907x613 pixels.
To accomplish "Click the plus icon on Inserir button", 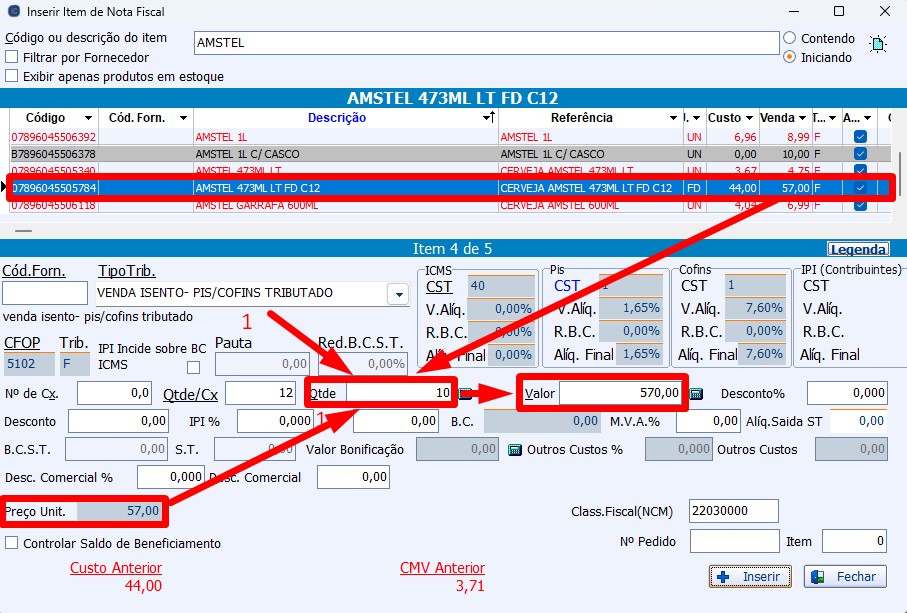I will 723,577.
